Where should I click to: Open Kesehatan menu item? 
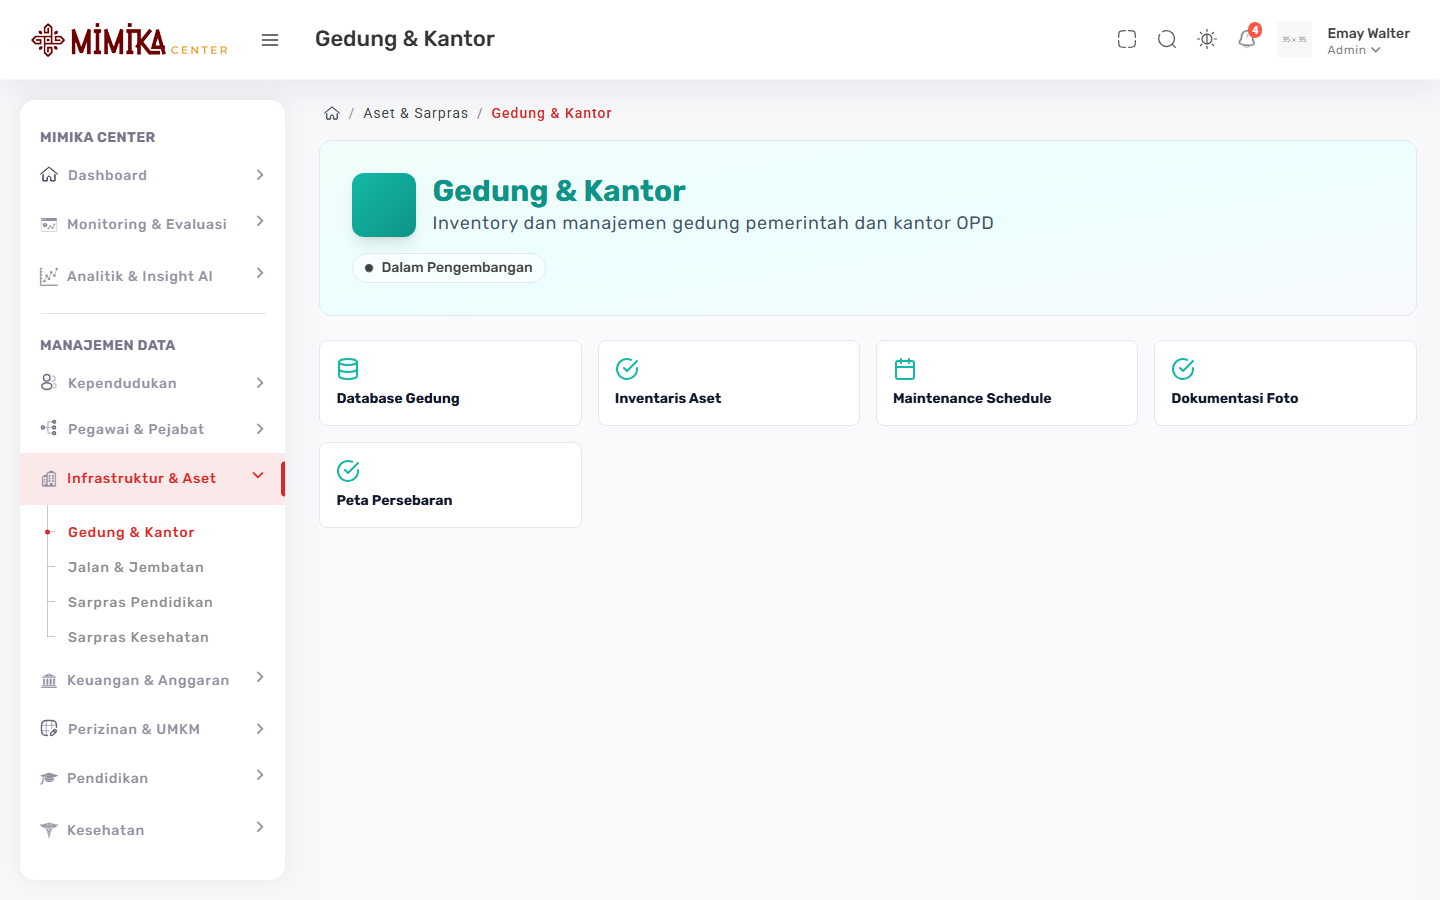152,830
